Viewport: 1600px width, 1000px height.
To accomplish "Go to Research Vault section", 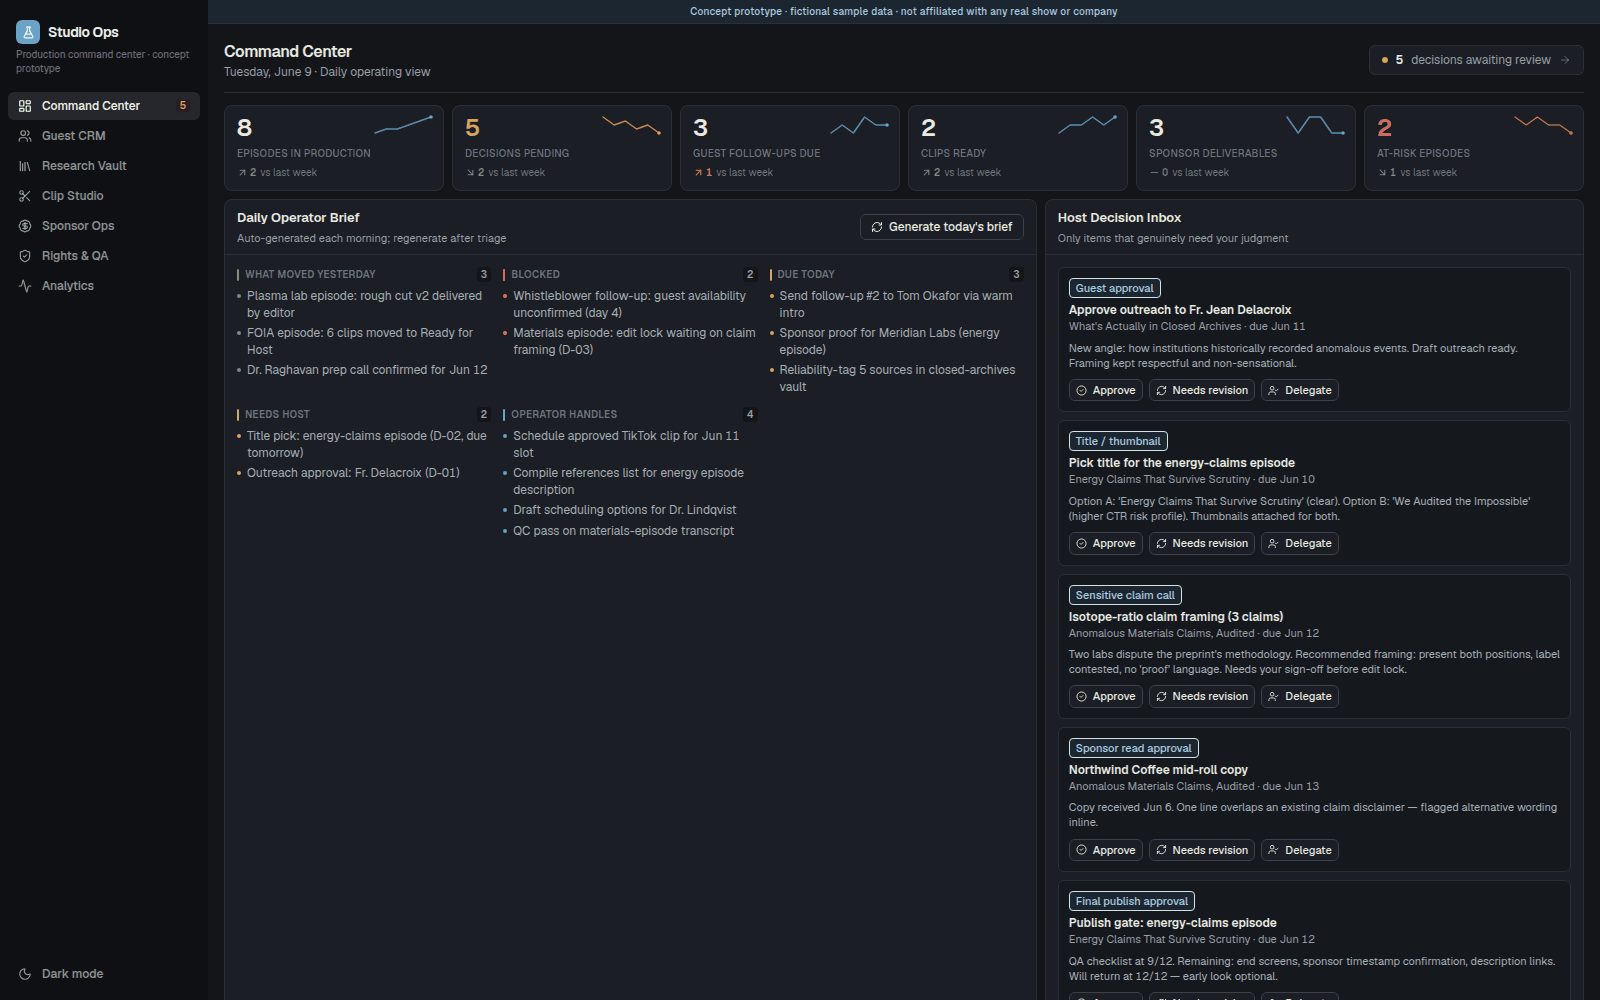I will (x=104, y=166).
